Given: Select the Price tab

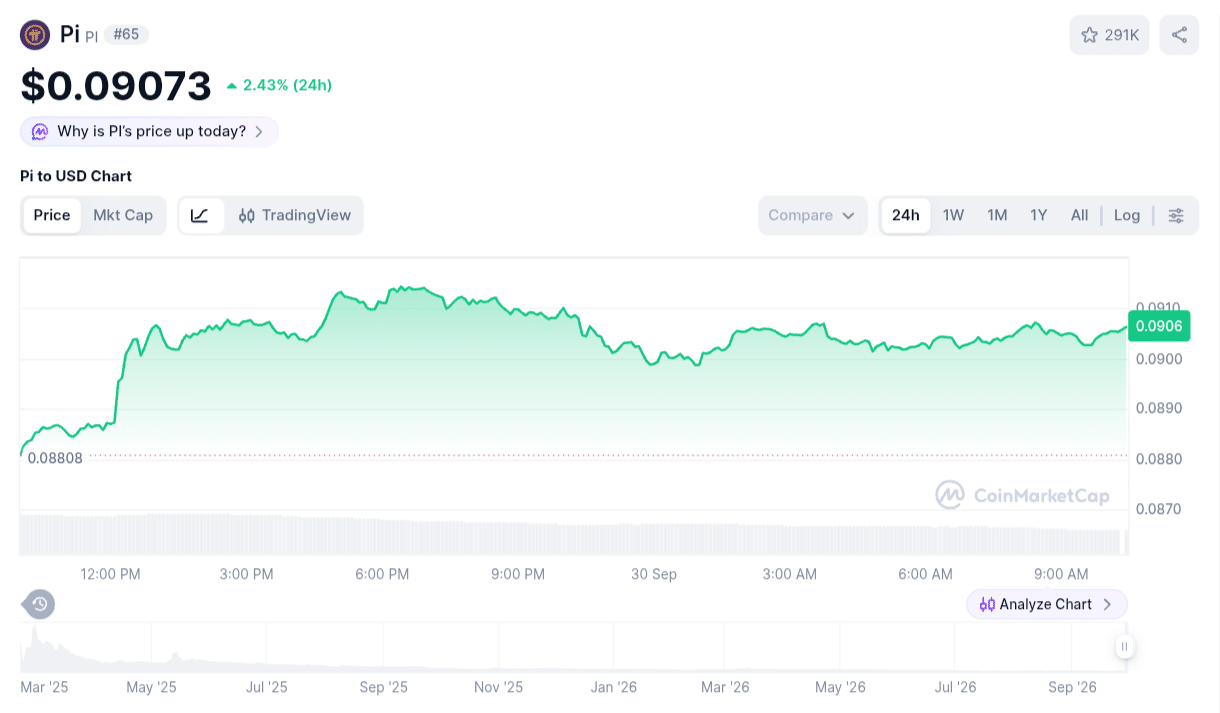Looking at the screenshot, I should pyautogui.click(x=52, y=215).
